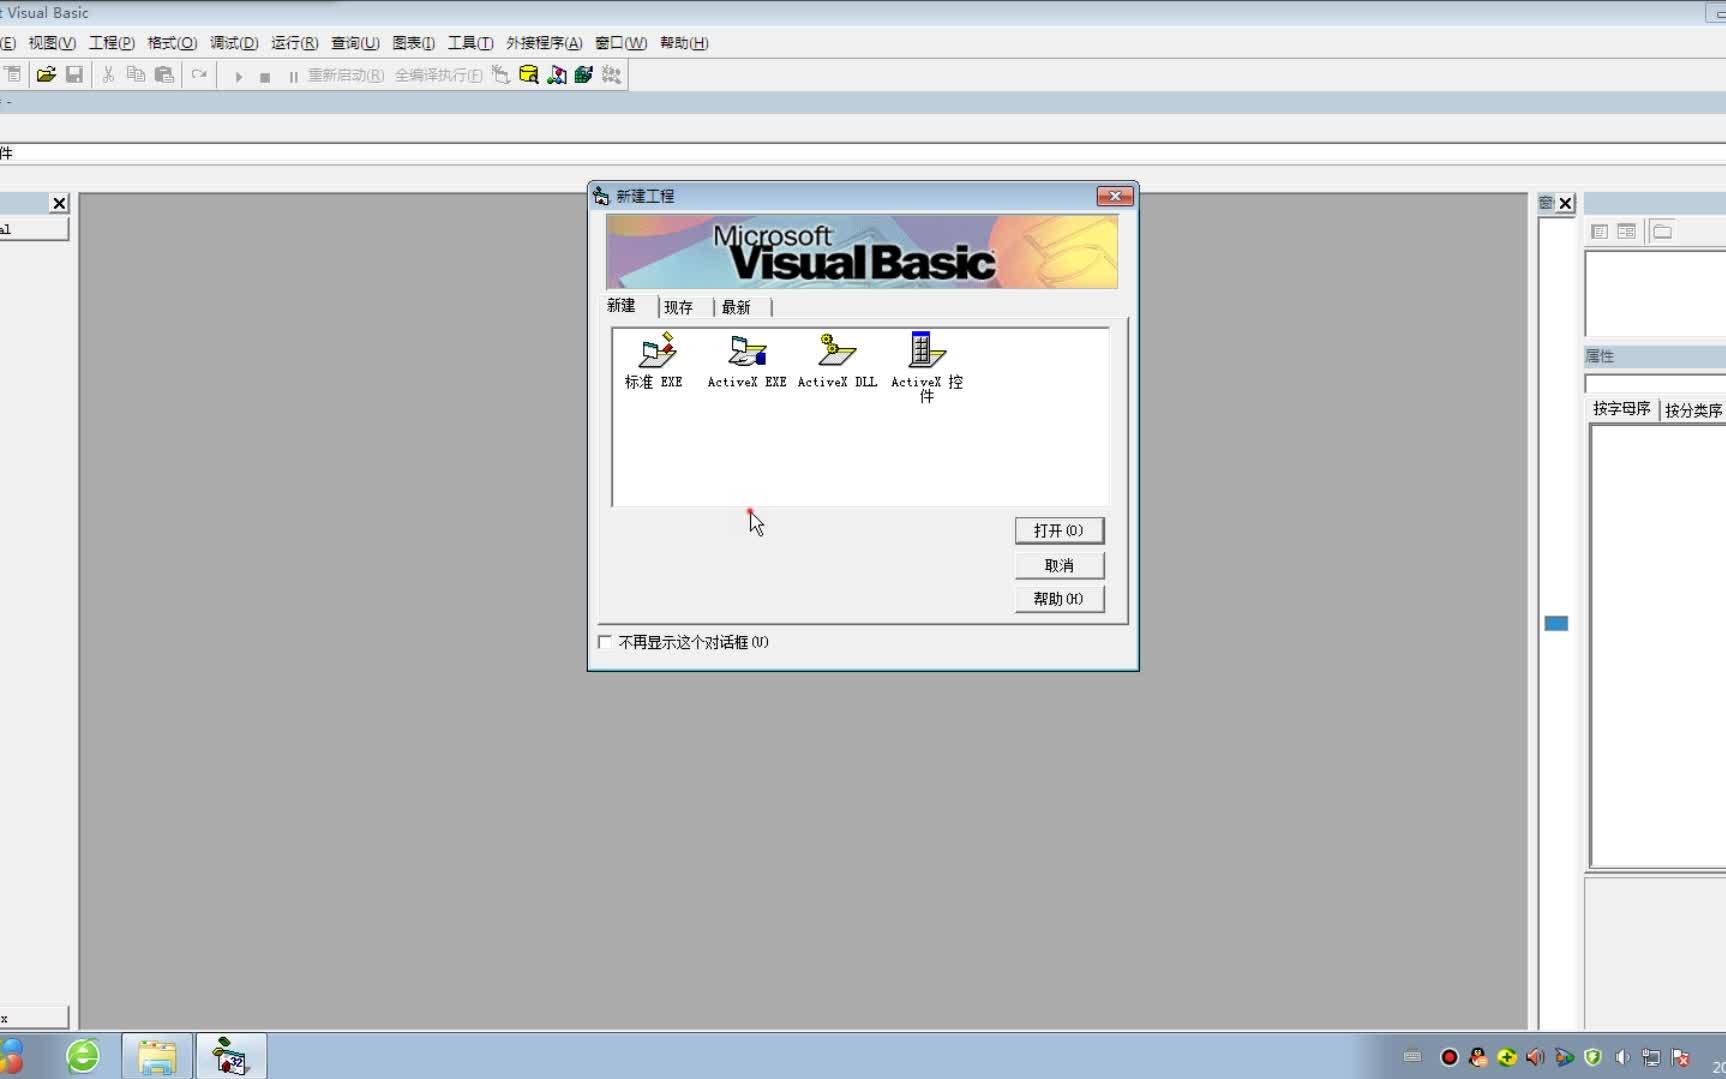Click the properties object combo box
Screen dimensions: 1726x1079
tap(1655, 384)
